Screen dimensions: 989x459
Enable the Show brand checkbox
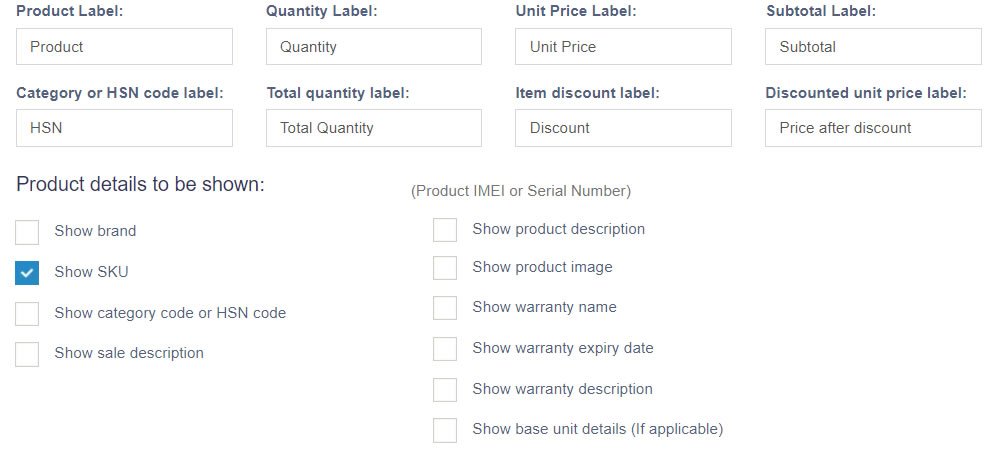28,232
